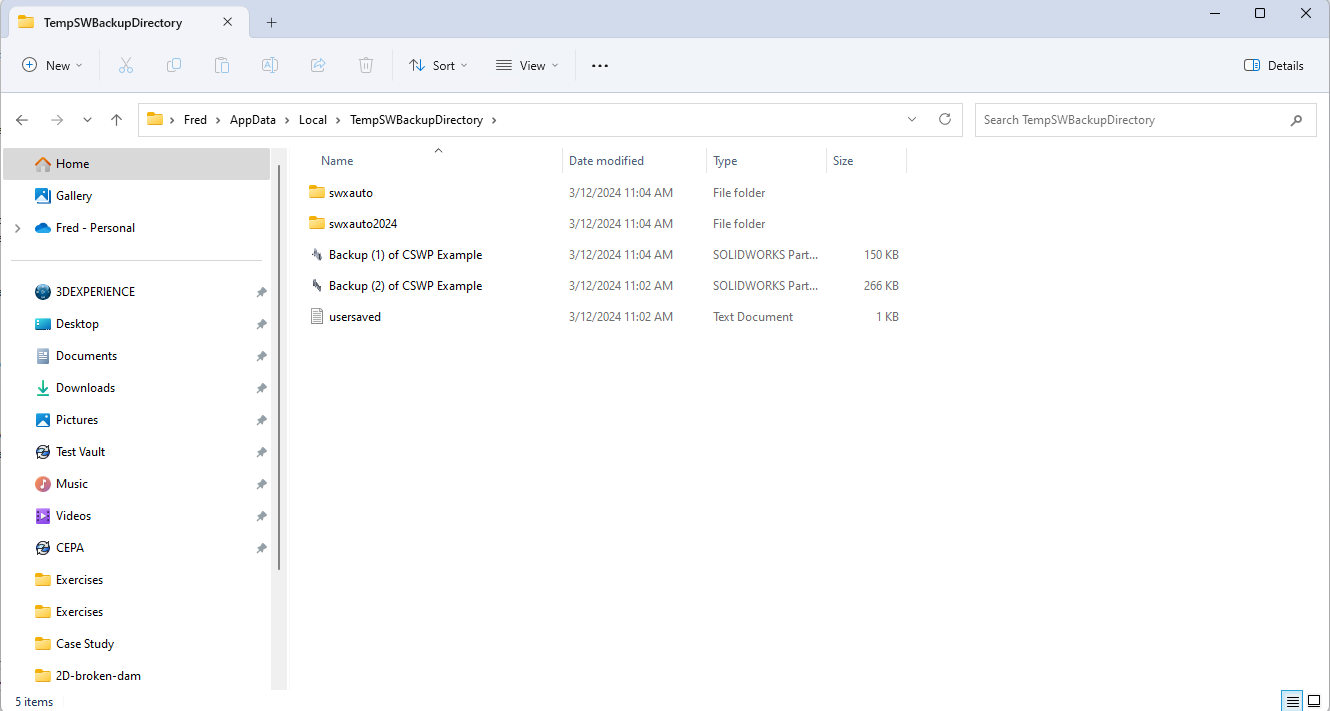This screenshot has width=1330, height=711.
Task: Click the Cut scissors icon in toolbar
Action: (x=126, y=65)
